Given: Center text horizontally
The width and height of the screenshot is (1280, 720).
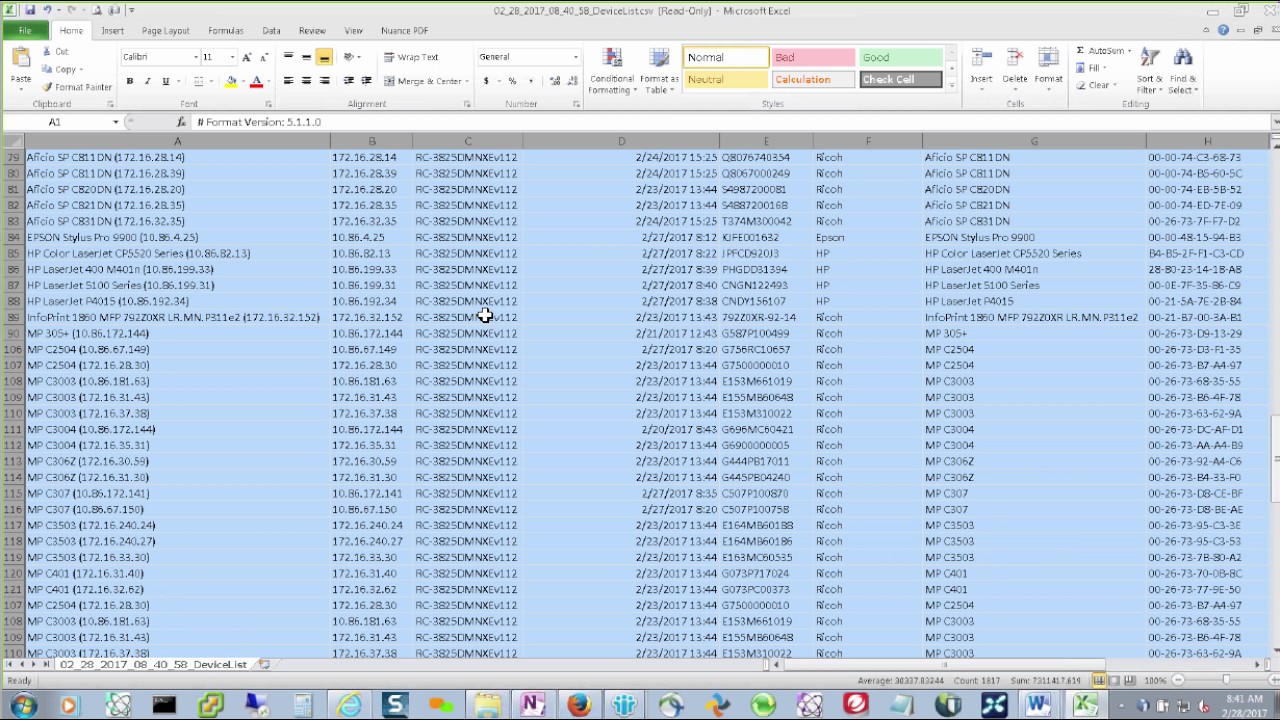Looking at the screenshot, I should point(306,81).
